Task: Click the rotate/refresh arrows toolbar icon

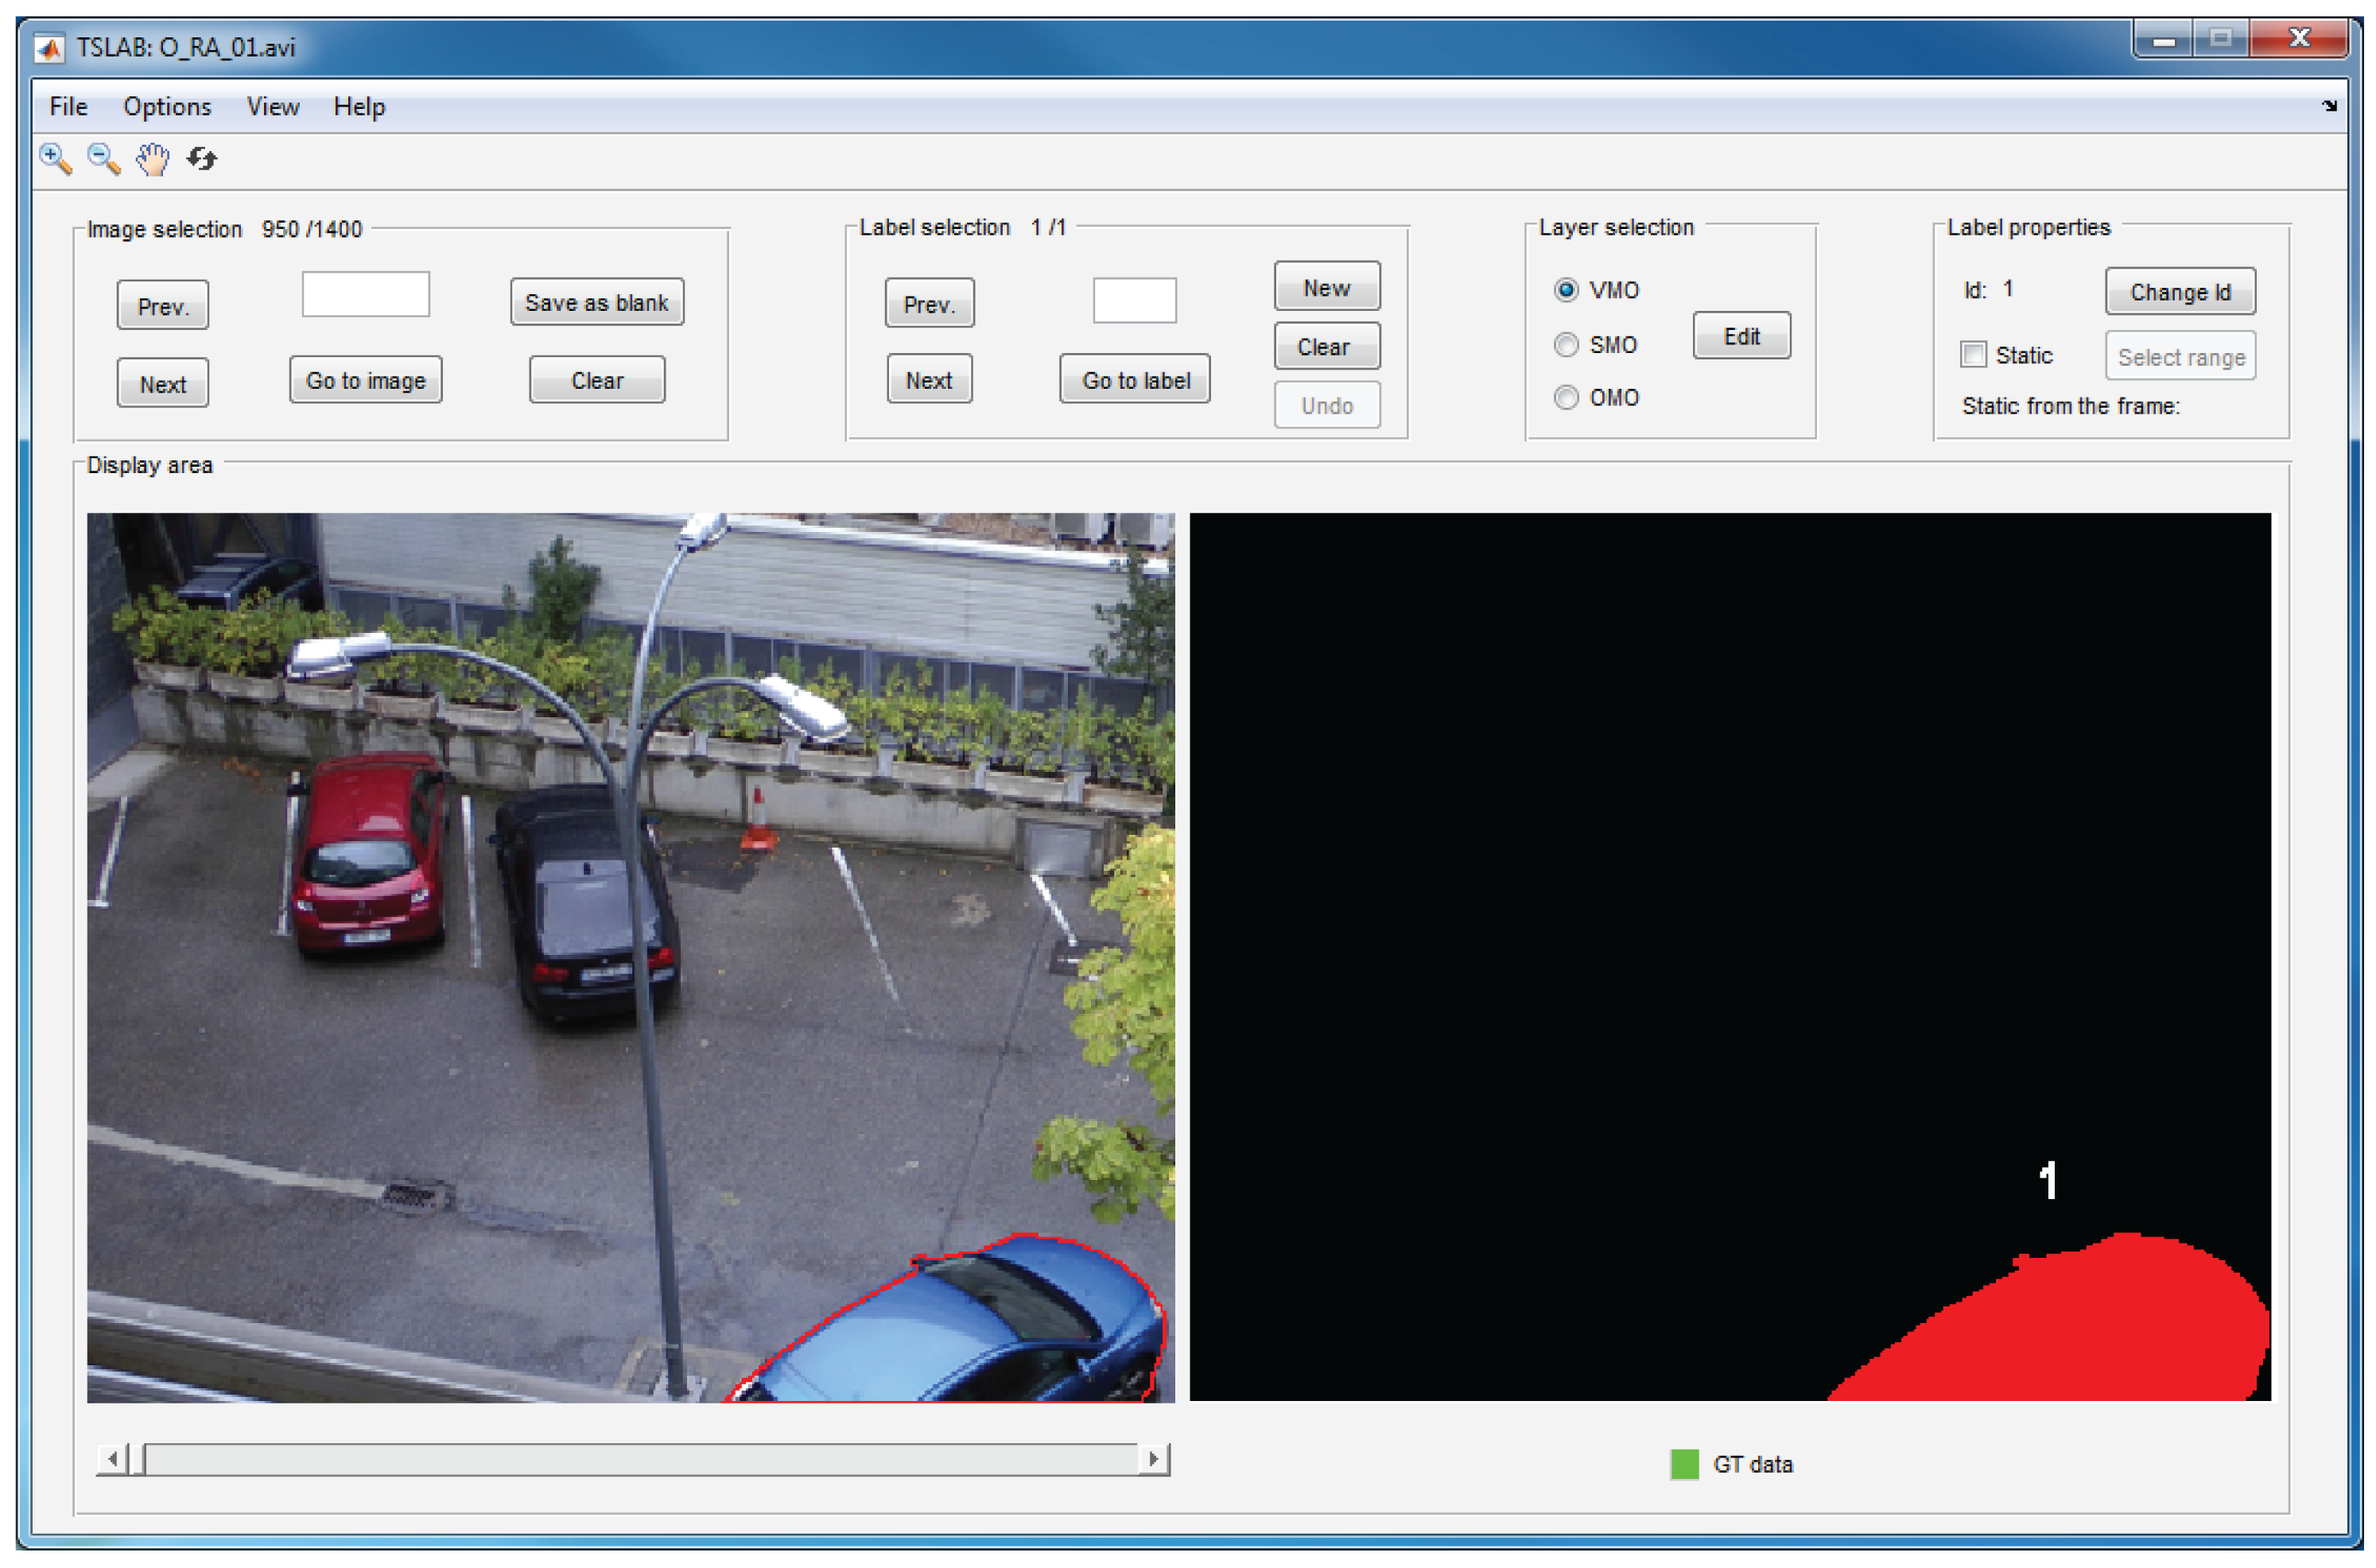Action: click(x=202, y=159)
